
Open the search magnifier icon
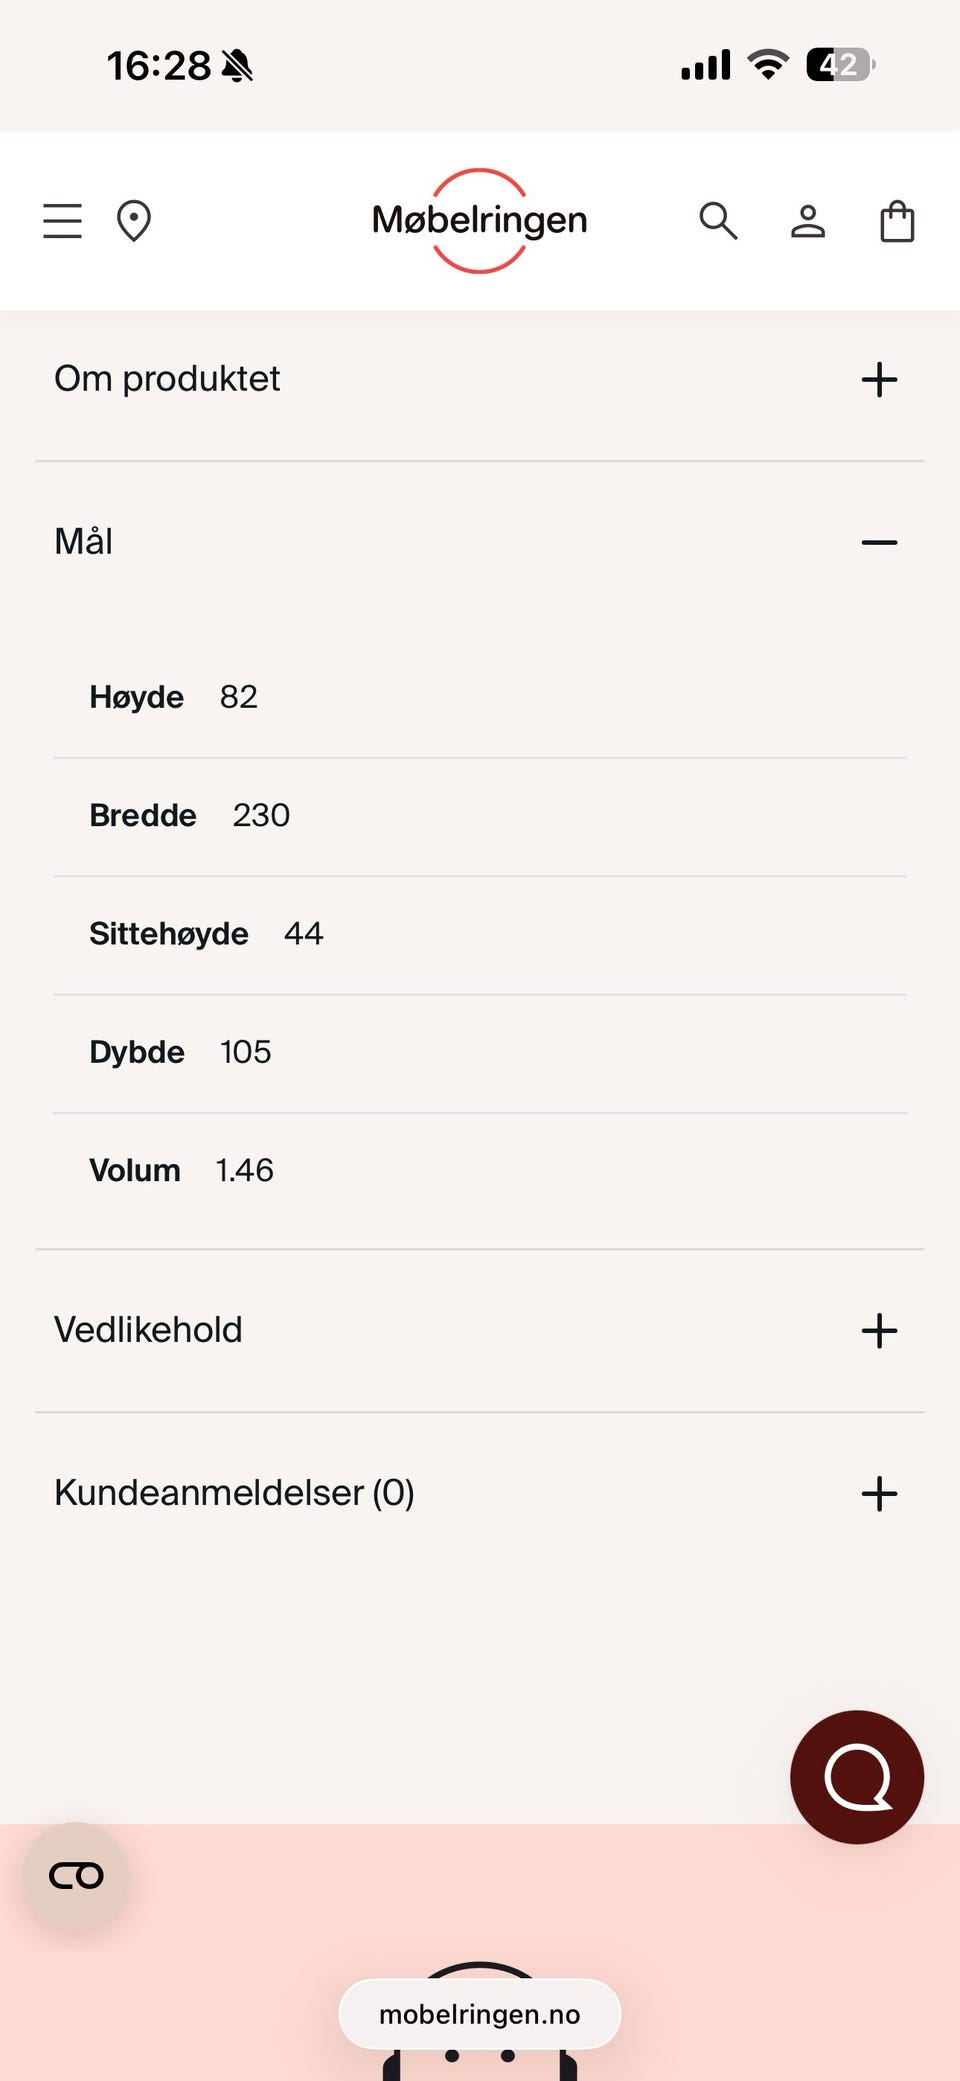718,221
